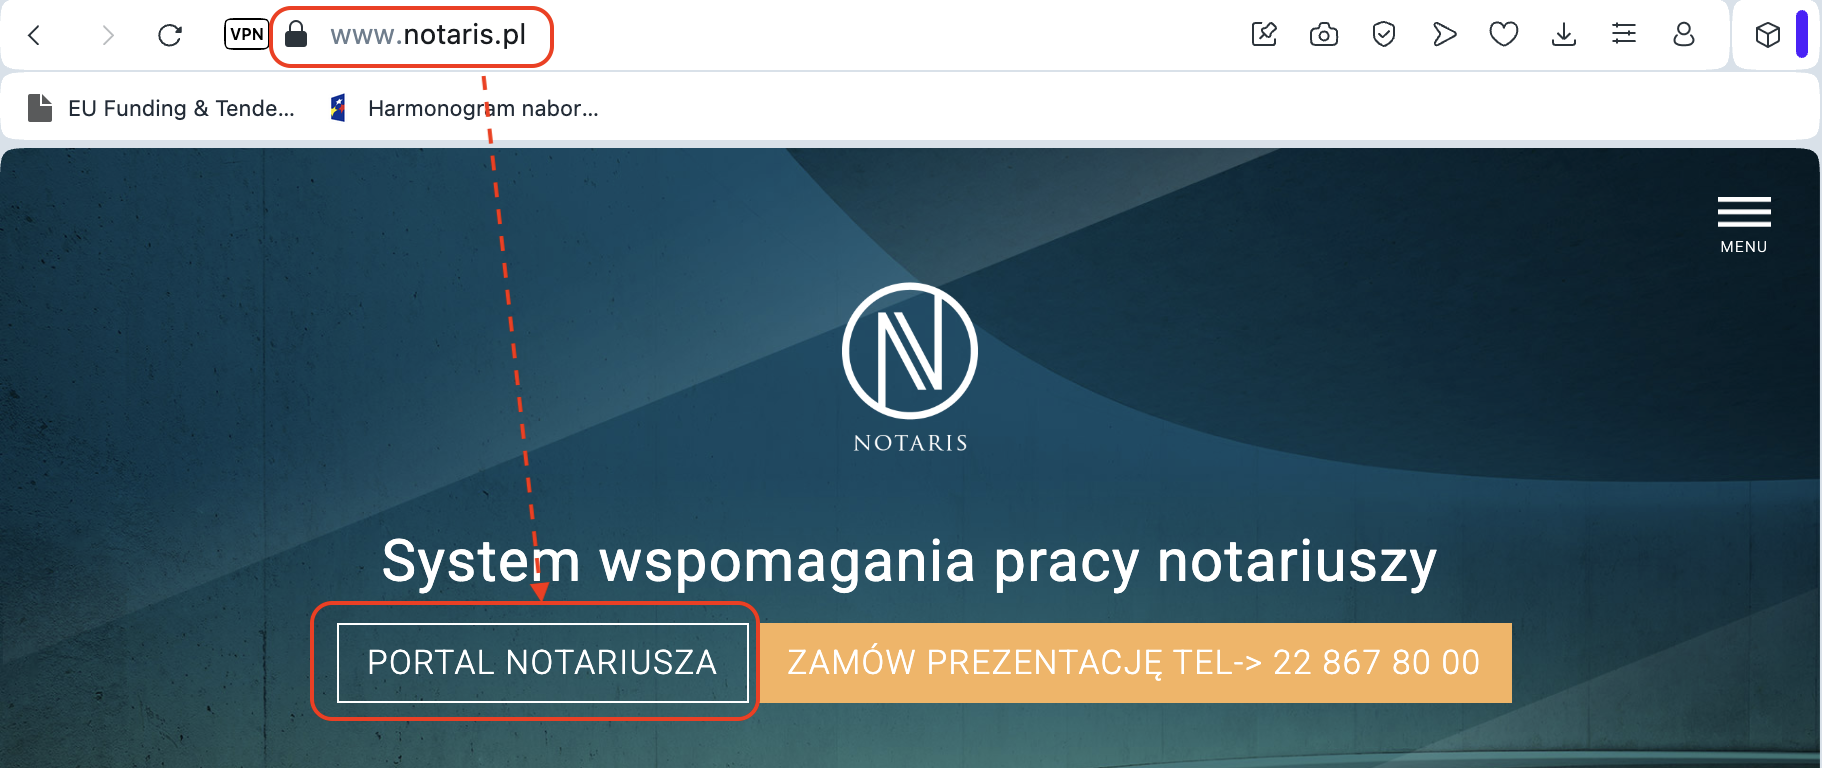The width and height of the screenshot is (1822, 768).
Task: Open the shield privacy protection icon
Action: (1384, 35)
